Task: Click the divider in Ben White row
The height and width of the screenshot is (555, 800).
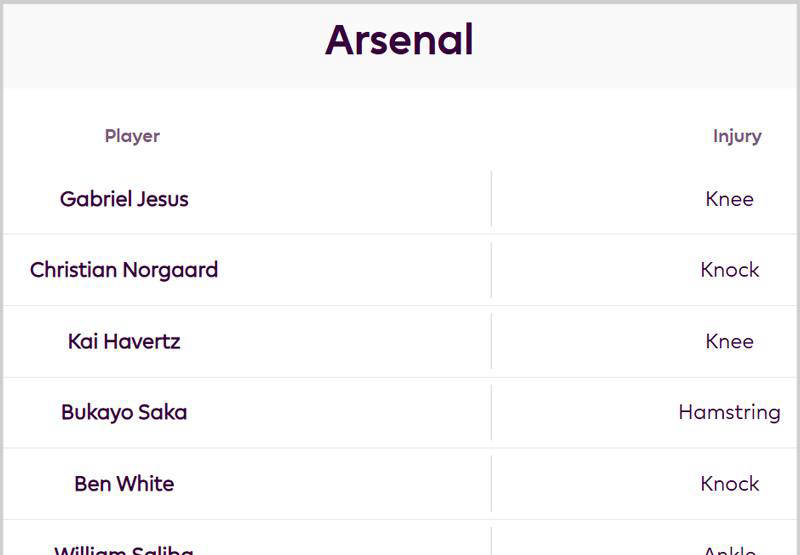Action: (x=491, y=484)
